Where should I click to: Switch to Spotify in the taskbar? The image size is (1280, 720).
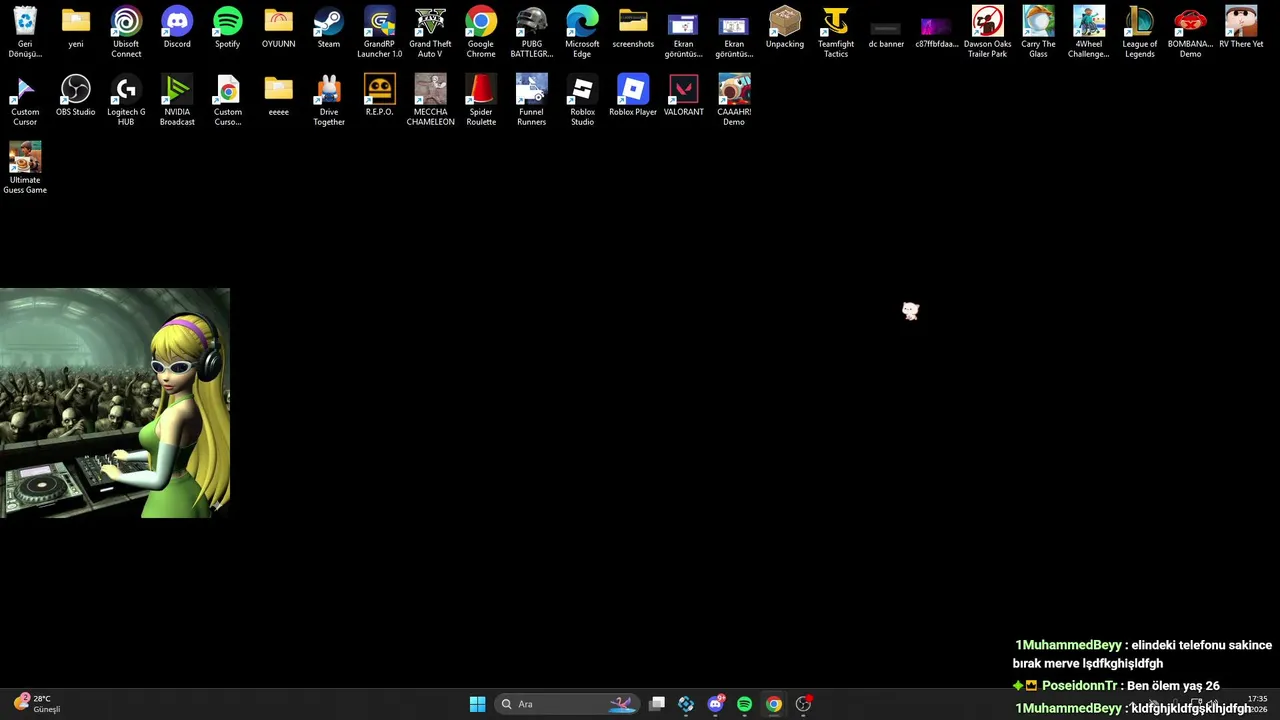point(744,704)
